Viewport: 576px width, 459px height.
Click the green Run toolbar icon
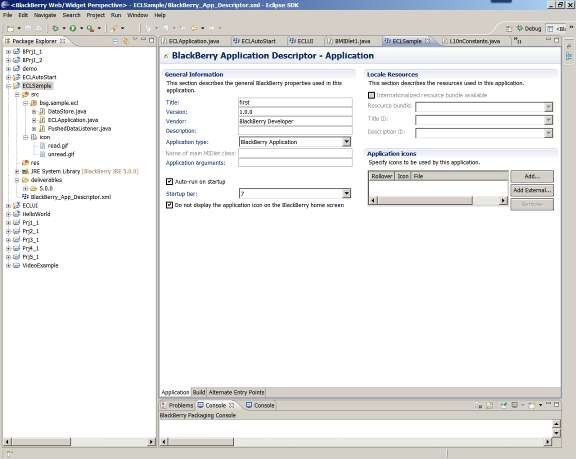coord(73,28)
